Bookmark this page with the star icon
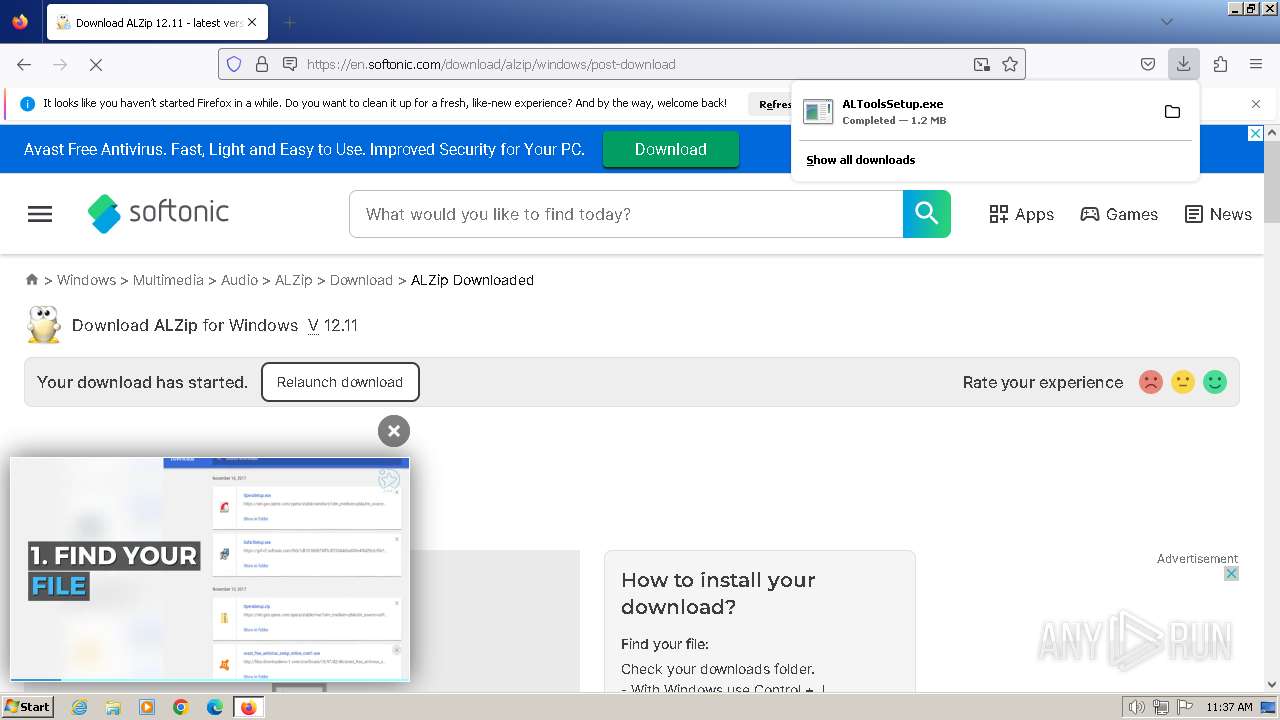Viewport: 1280px width, 720px height. [1010, 64]
